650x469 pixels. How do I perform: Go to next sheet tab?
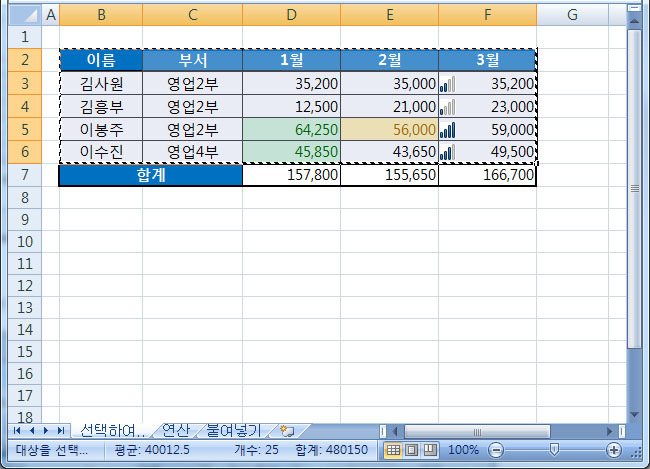tap(46, 431)
